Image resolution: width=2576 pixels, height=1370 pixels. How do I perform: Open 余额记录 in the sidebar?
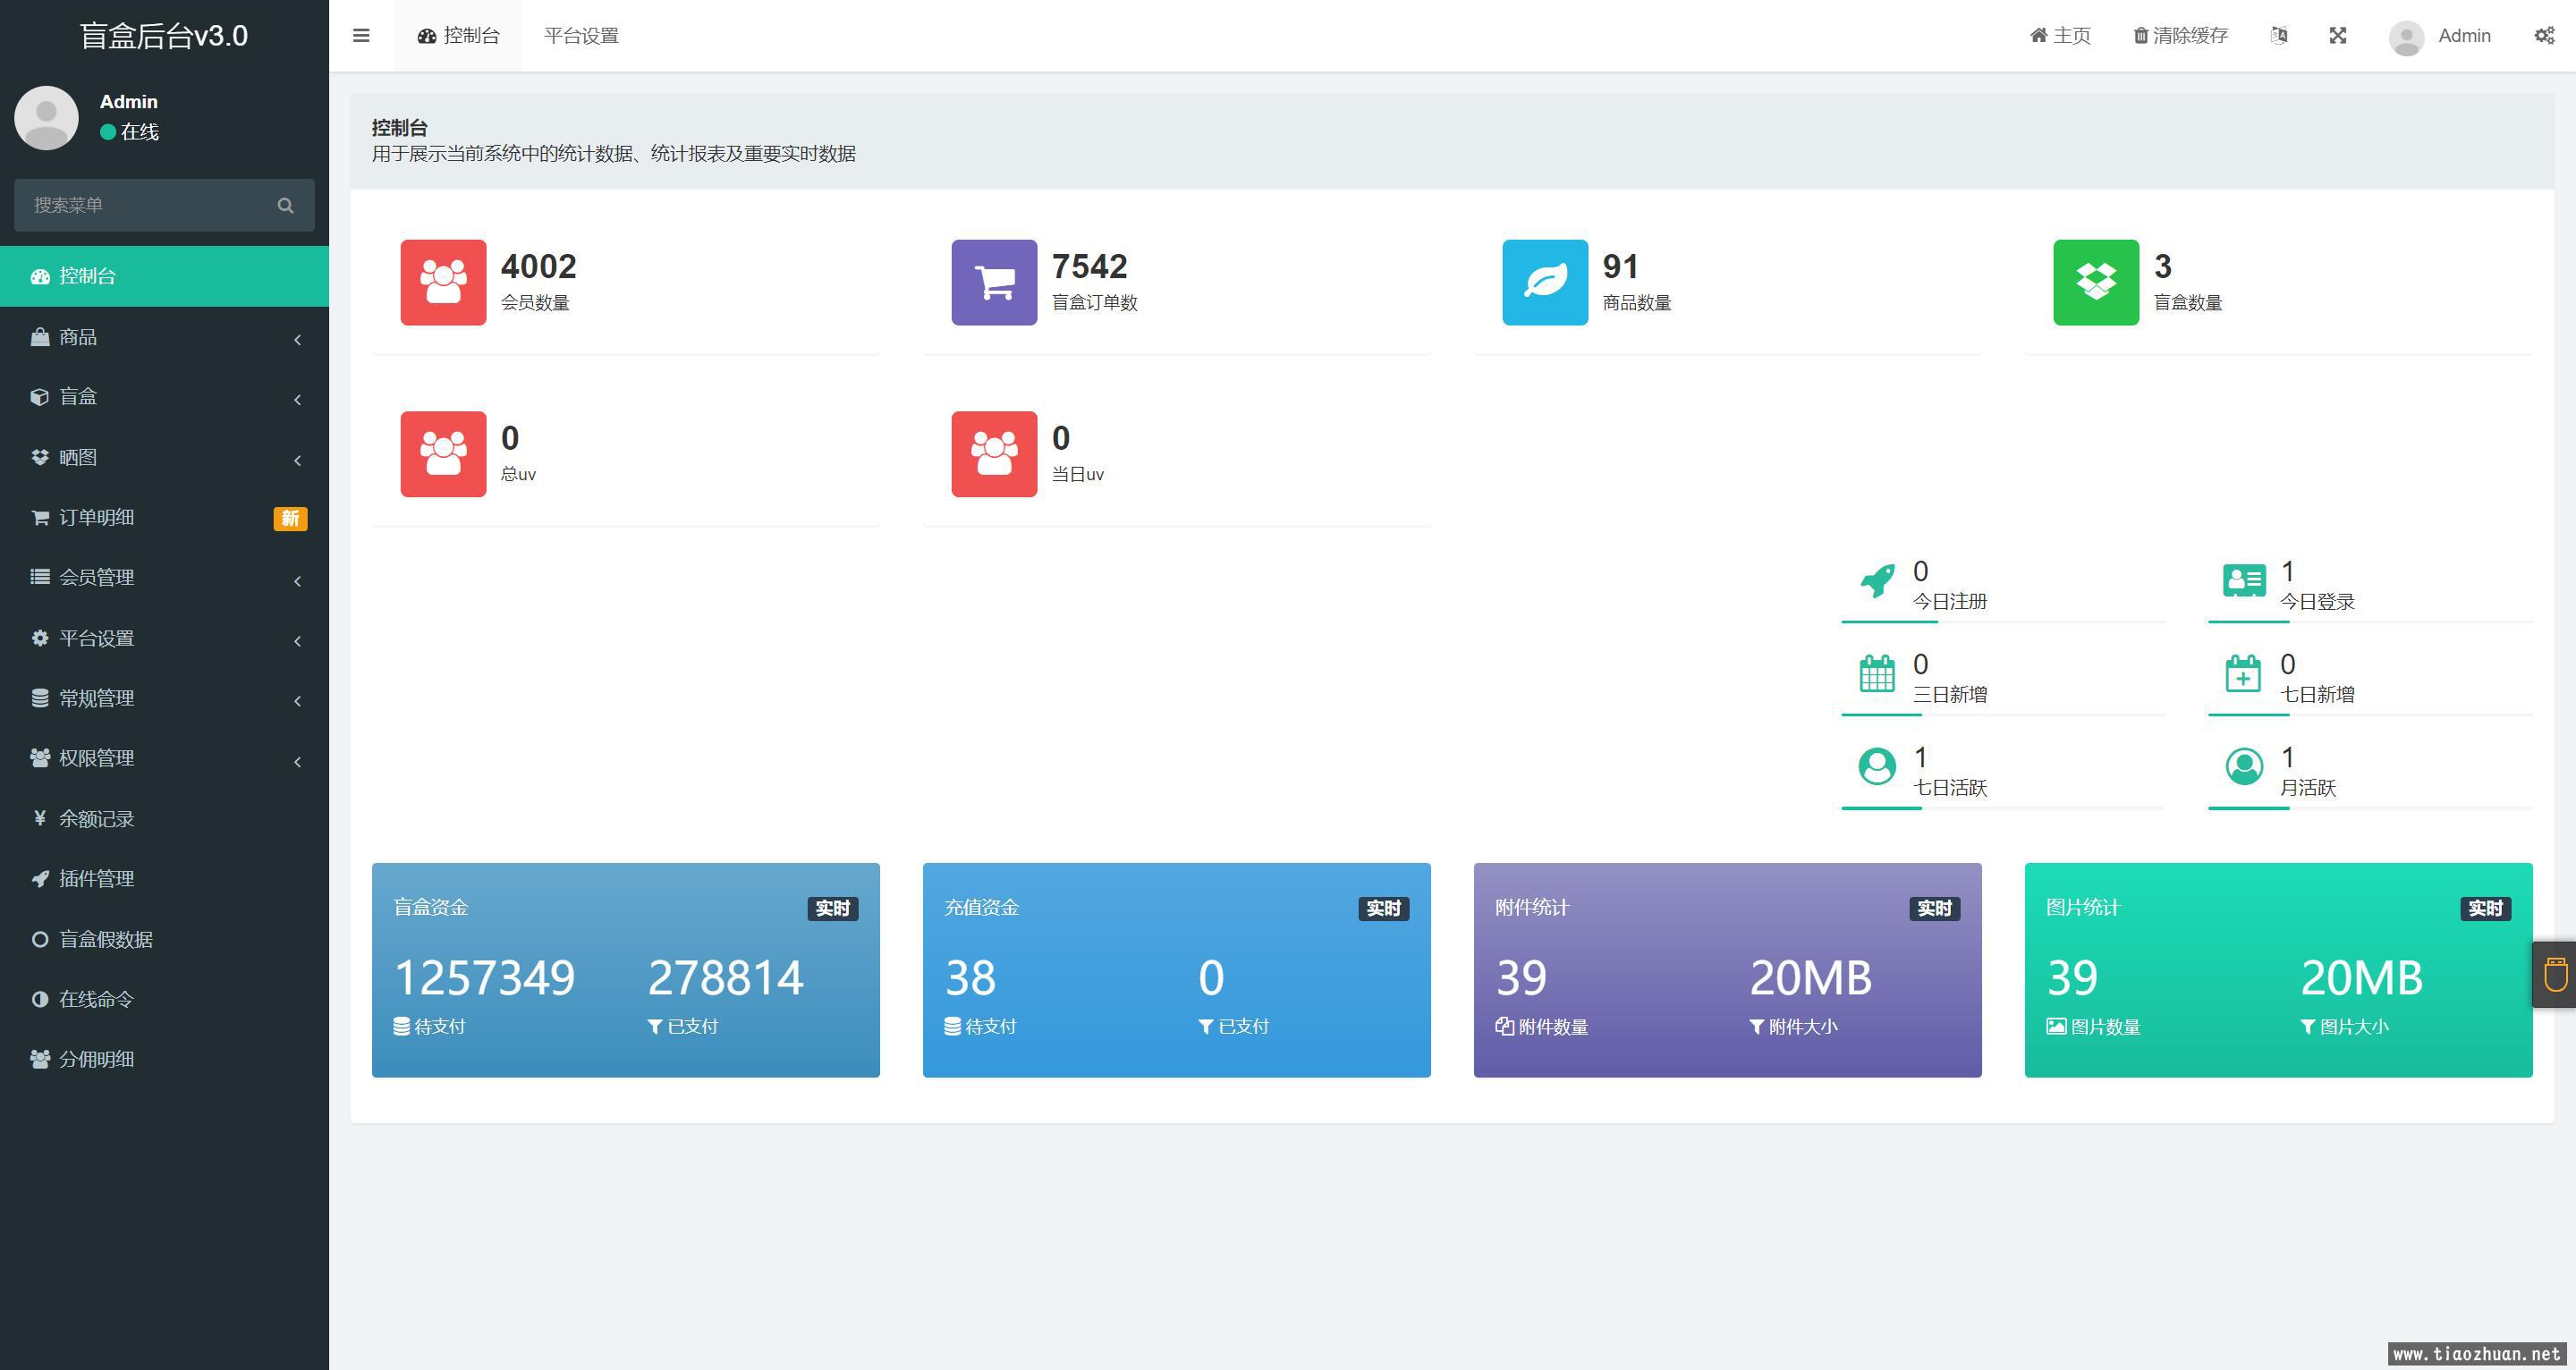click(164, 818)
